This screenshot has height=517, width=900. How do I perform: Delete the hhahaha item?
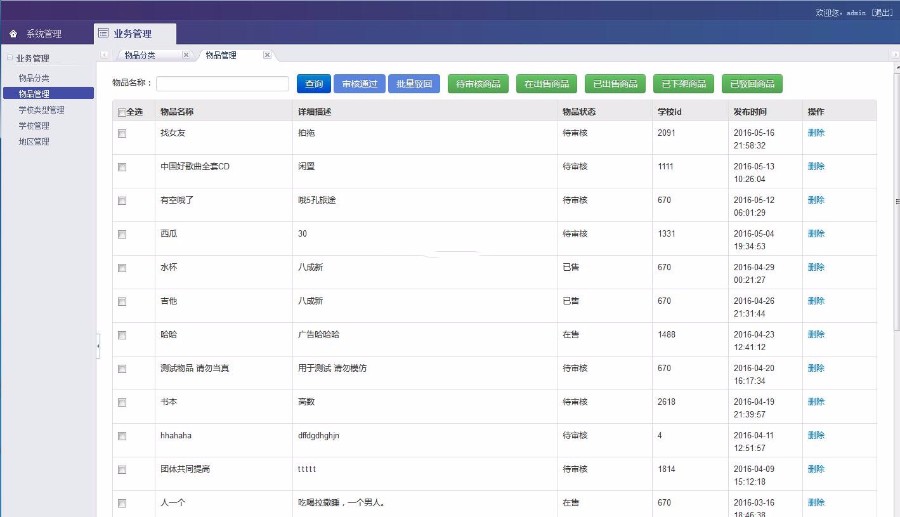[816, 435]
